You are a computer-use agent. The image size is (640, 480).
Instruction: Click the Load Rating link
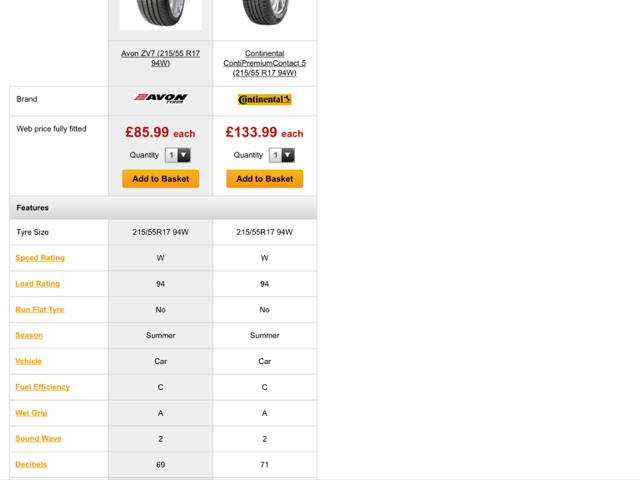pos(38,284)
